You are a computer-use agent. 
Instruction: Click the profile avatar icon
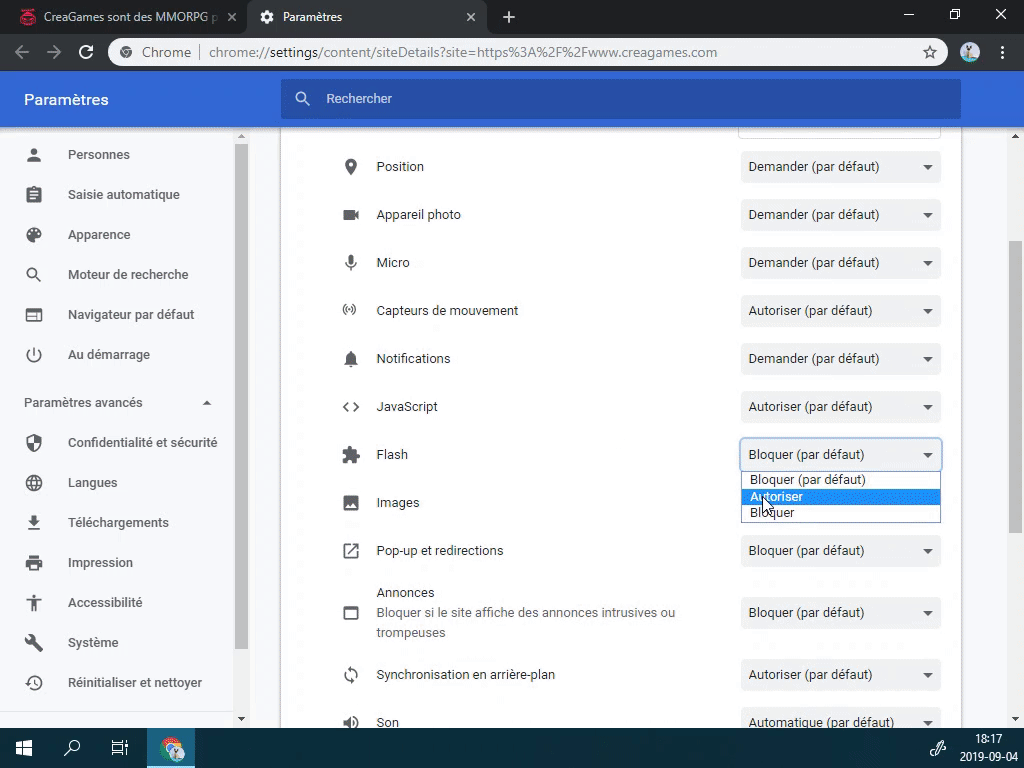[969, 52]
